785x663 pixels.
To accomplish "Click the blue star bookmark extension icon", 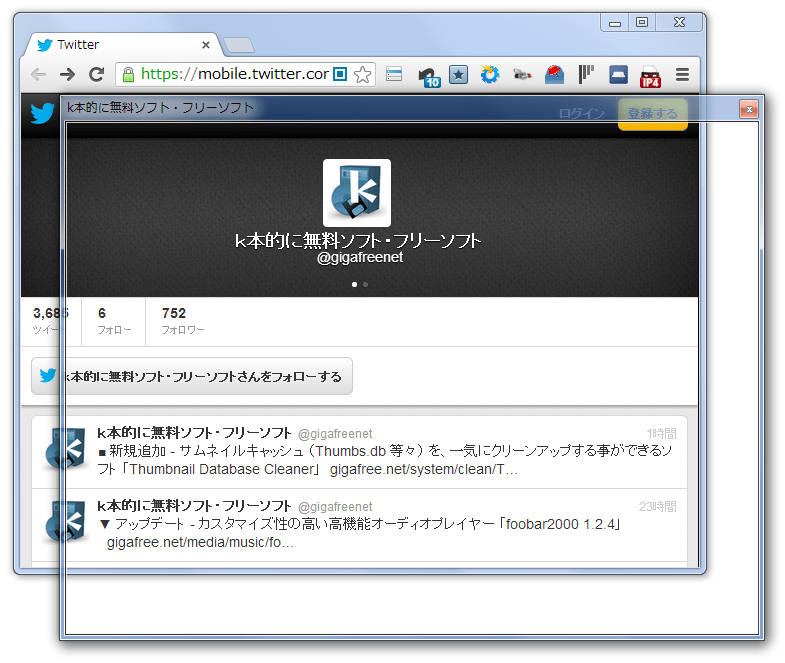I will click(x=459, y=75).
